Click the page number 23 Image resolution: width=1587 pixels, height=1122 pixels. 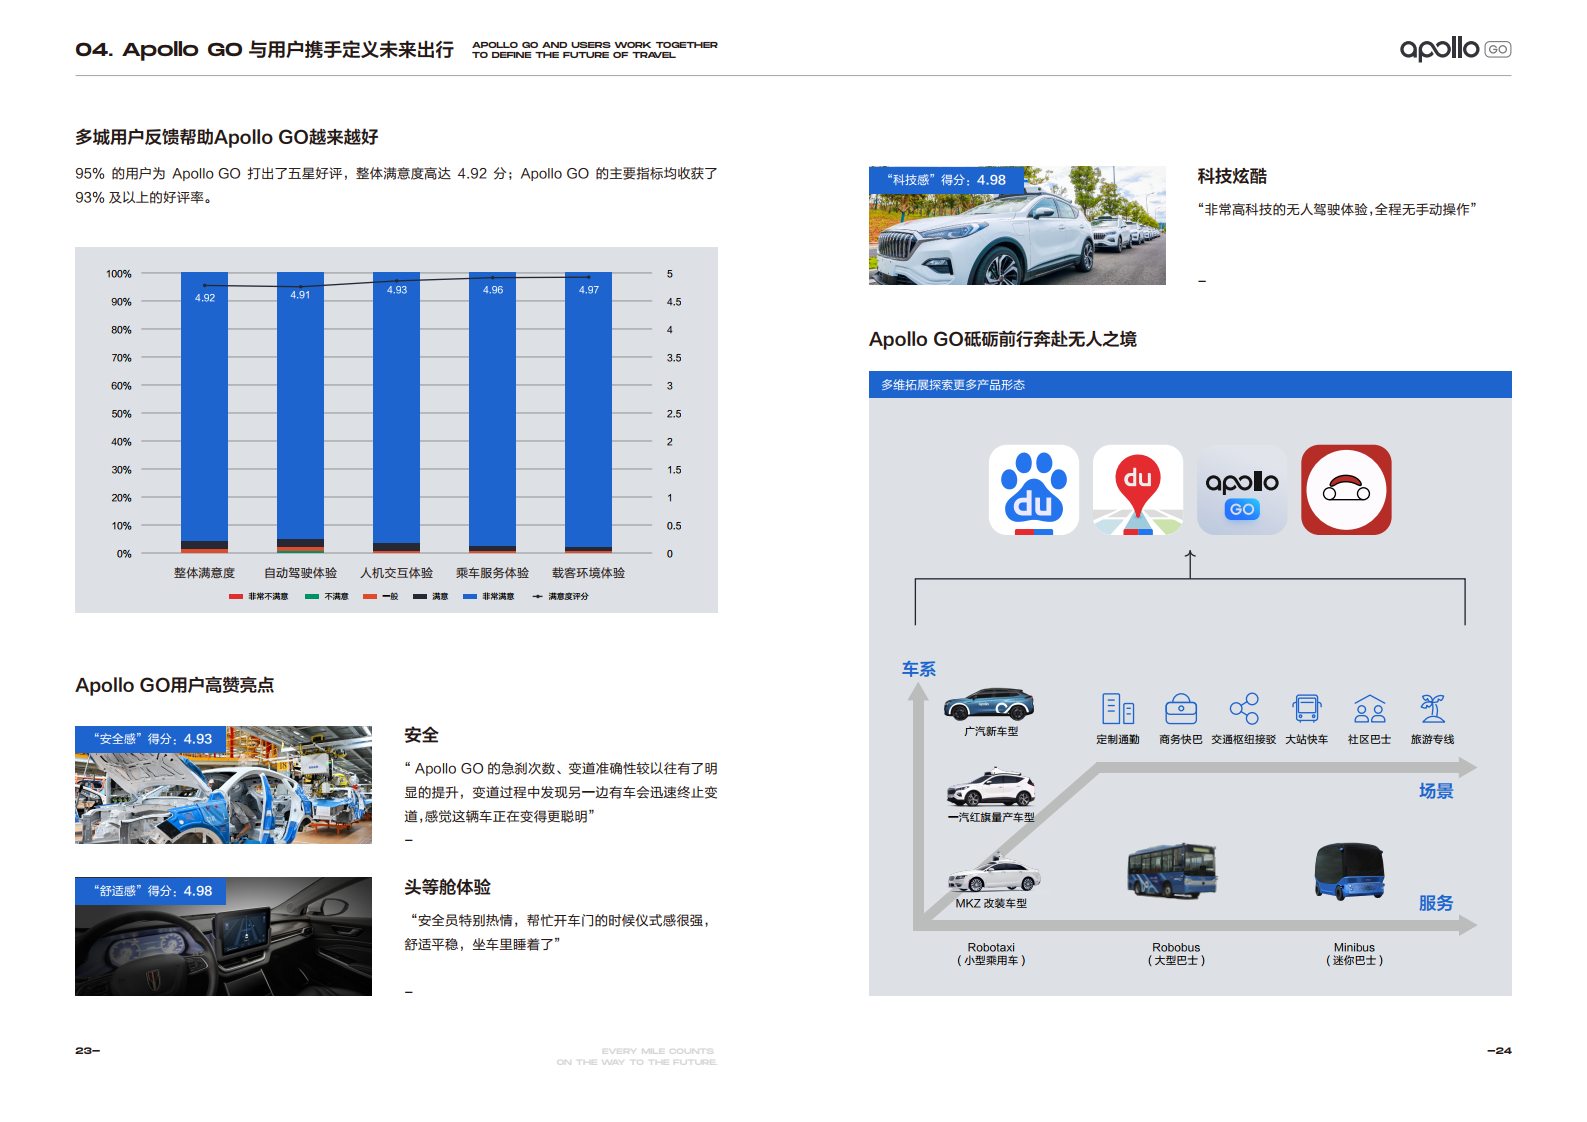click(x=87, y=1050)
